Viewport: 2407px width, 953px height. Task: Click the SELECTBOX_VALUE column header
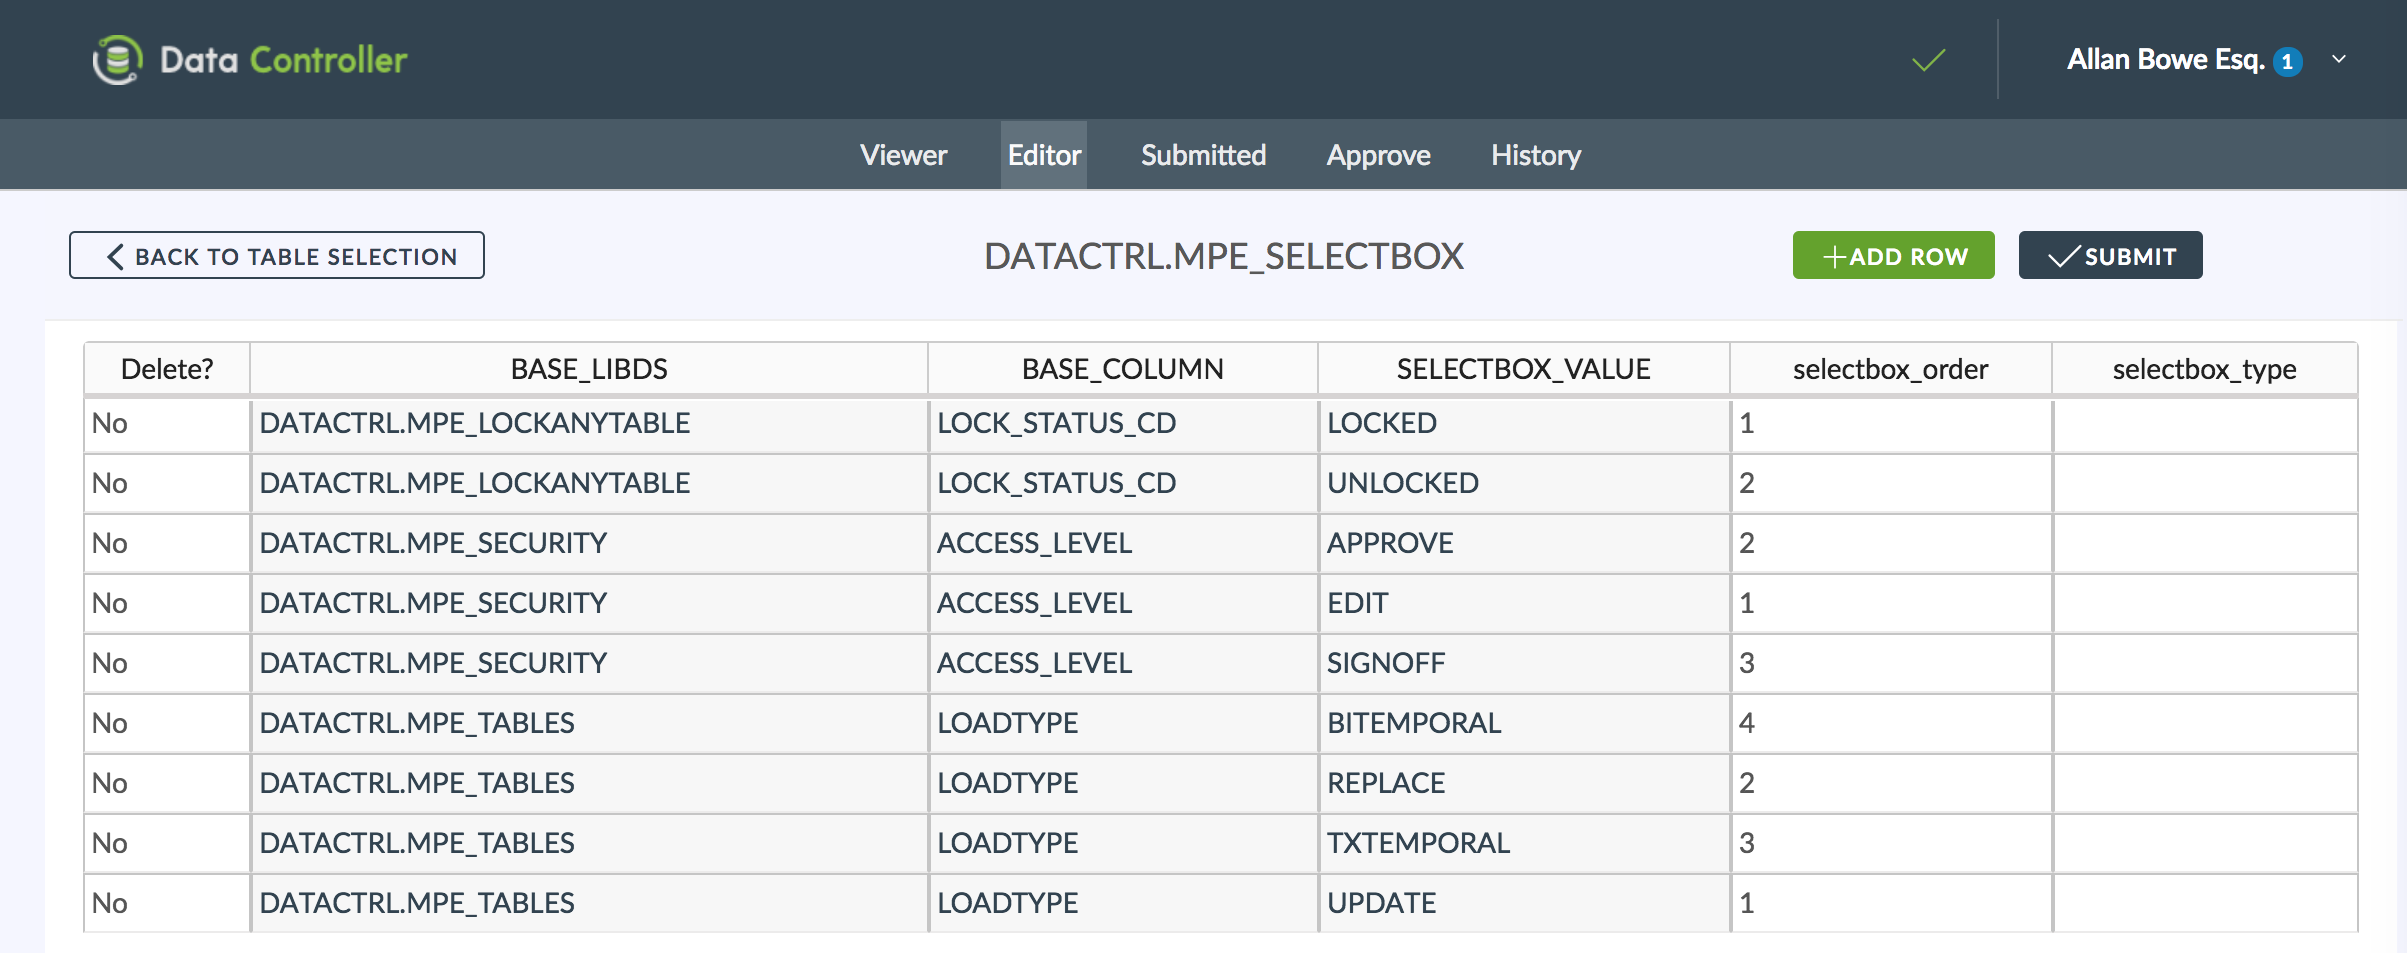coord(1523,369)
